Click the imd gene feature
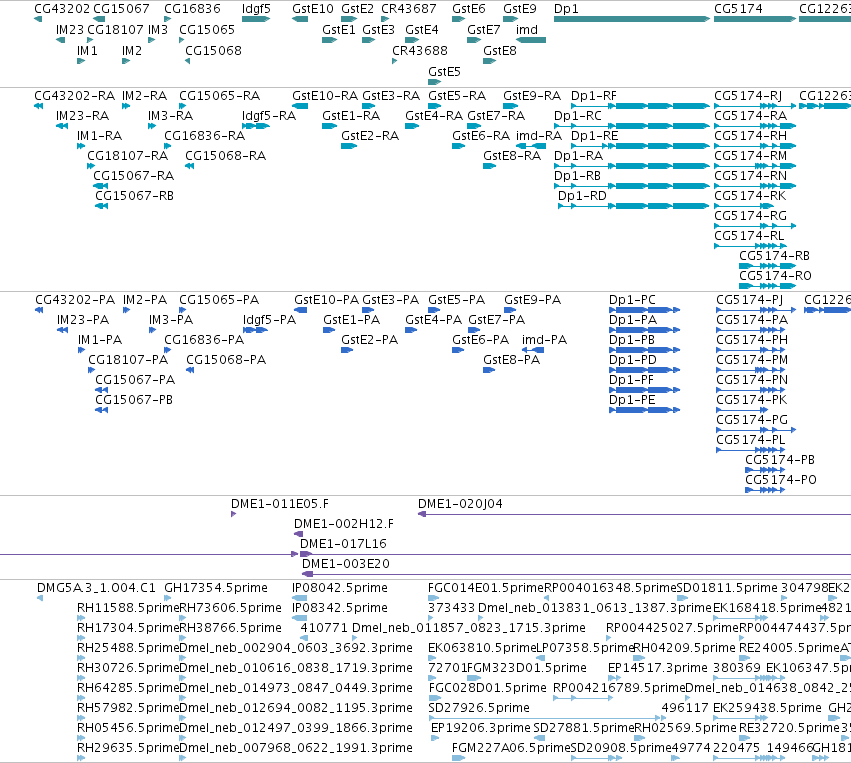Screen dimensions: 851x763 531,40
